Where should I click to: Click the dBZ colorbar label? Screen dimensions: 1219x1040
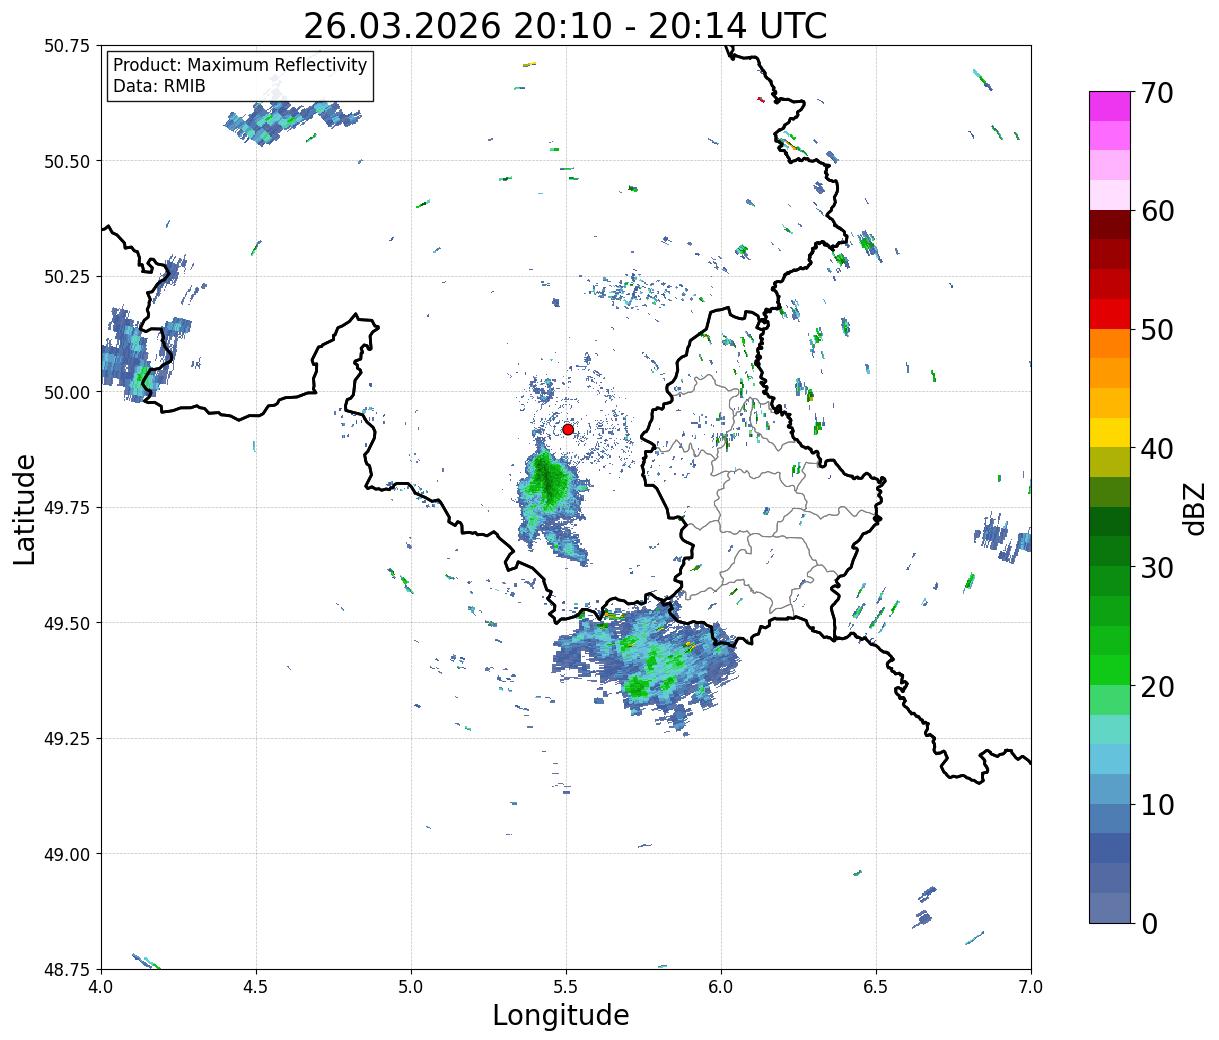pos(1194,508)
